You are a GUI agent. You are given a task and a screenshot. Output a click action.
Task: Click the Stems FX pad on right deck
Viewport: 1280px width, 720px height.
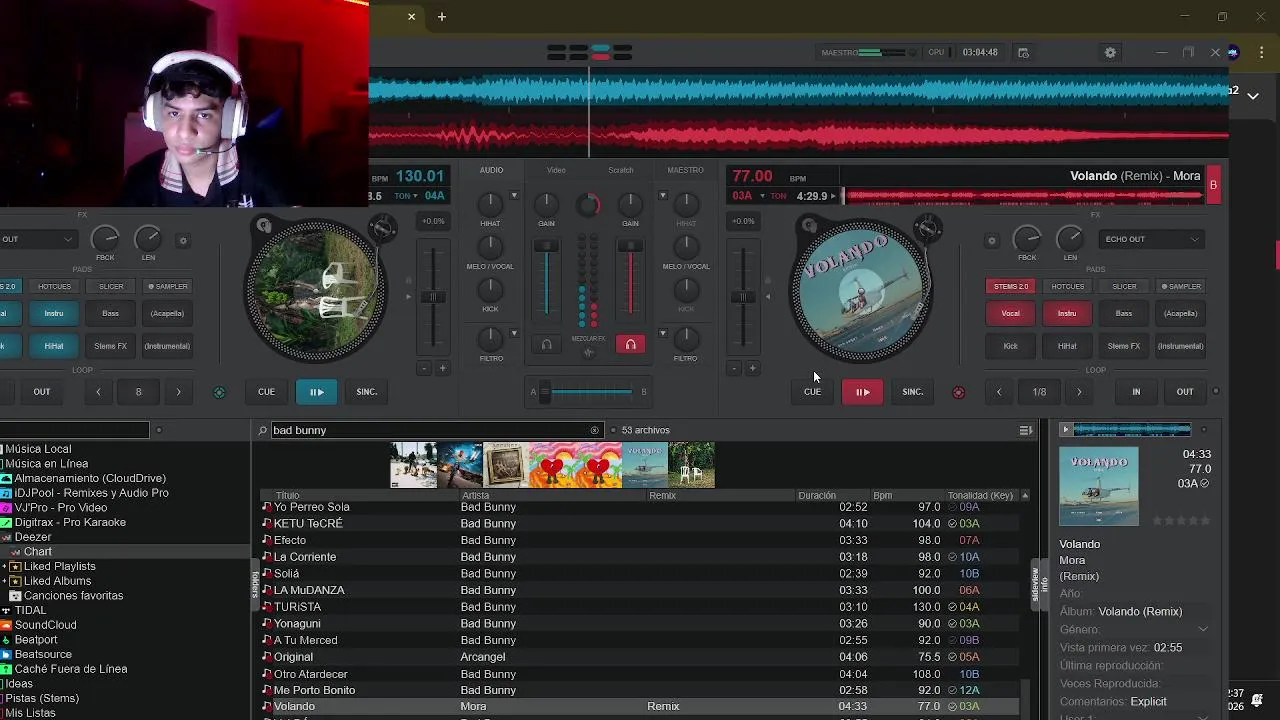(1124, 346)
